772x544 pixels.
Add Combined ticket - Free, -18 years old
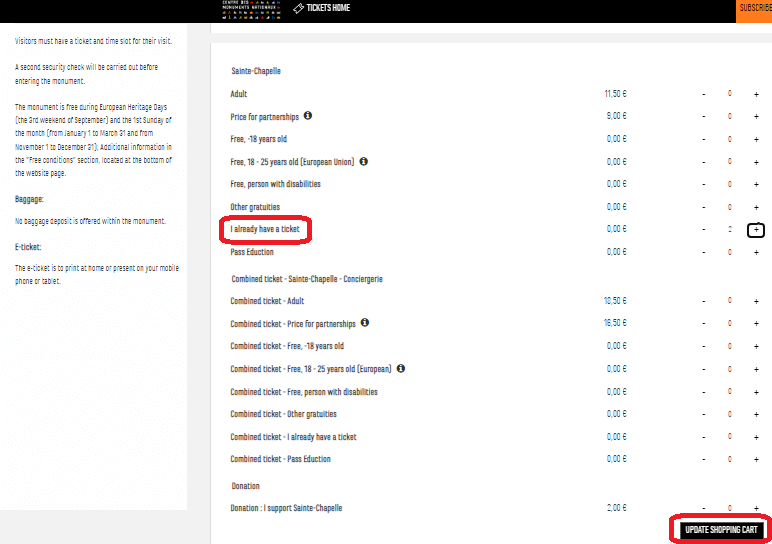pyautogui.click(x=756, y=347)
